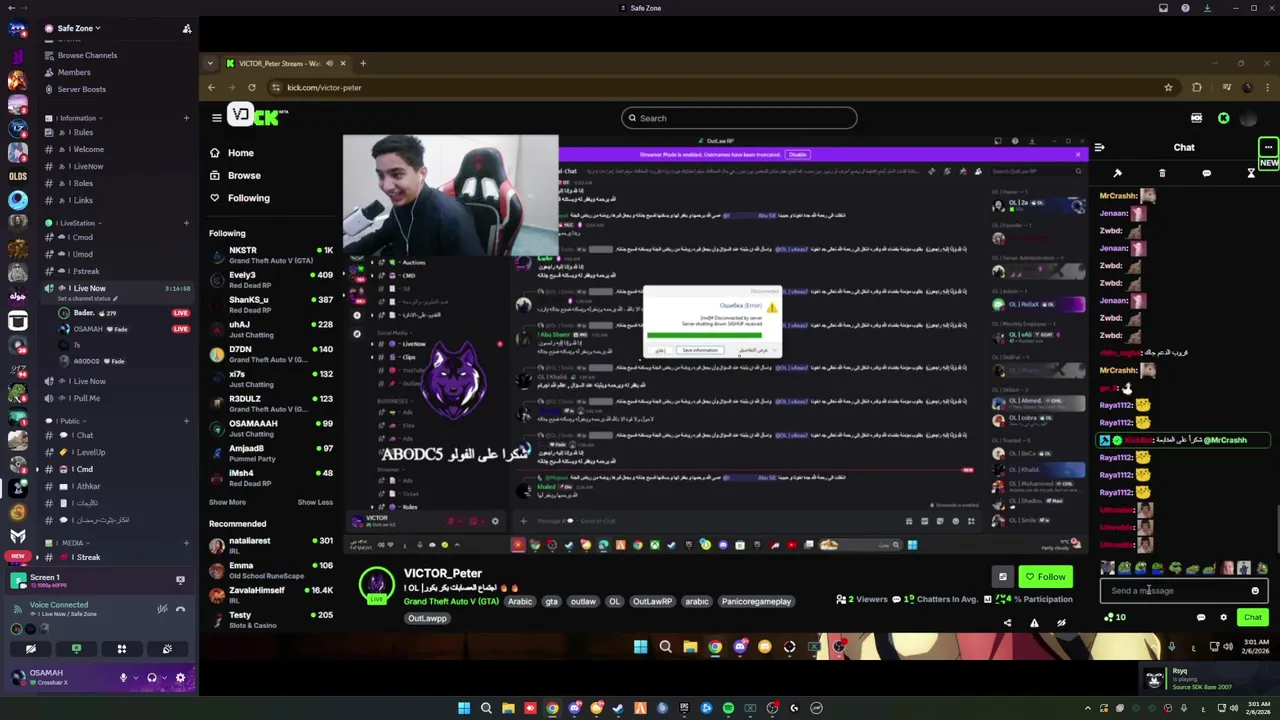Click the green Follow button
Image resolution: width=1280 pixels, height=720 pixels.
click(1045, 577)
